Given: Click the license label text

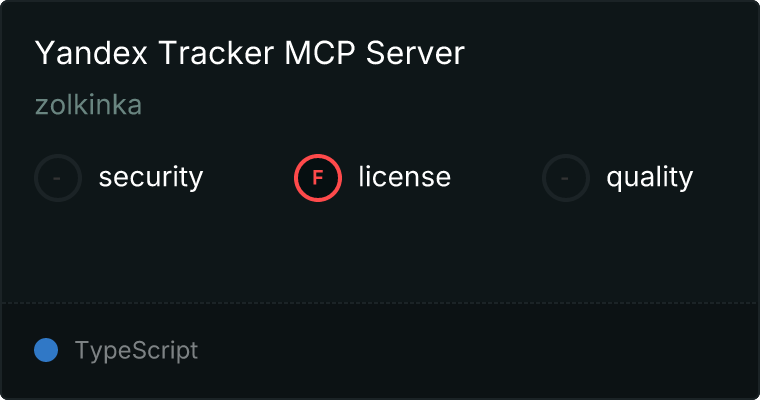Looking at the screenshot, I should [x=405, y=176].
